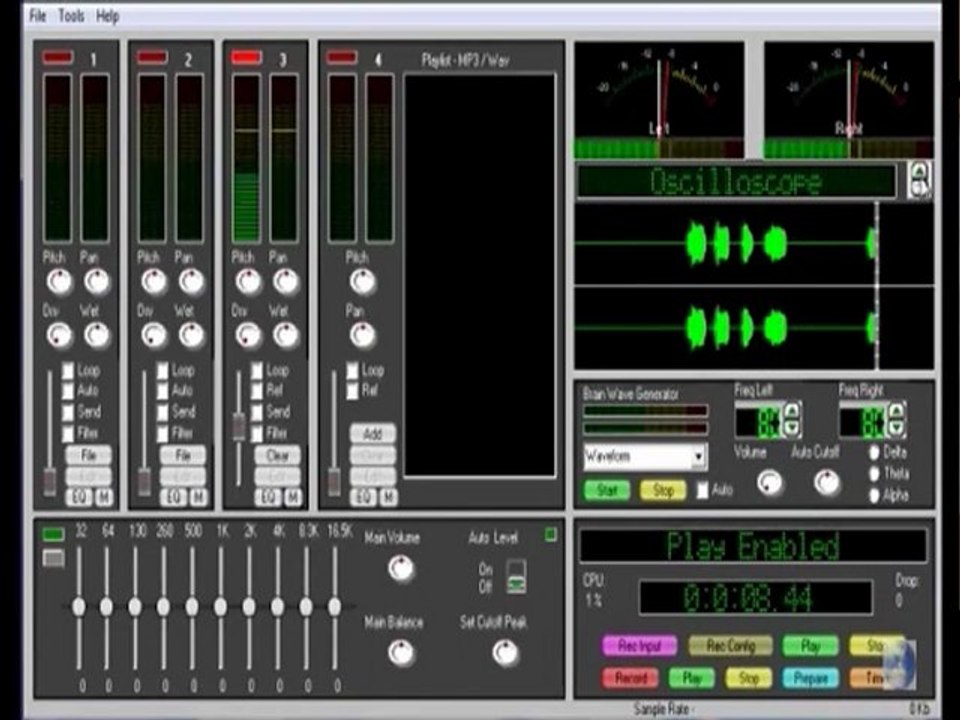Image resolution: width=960 pixels, height=720 pixels.
Task: Click the Pitch knob on channel 1
Action: pos(59,282)
